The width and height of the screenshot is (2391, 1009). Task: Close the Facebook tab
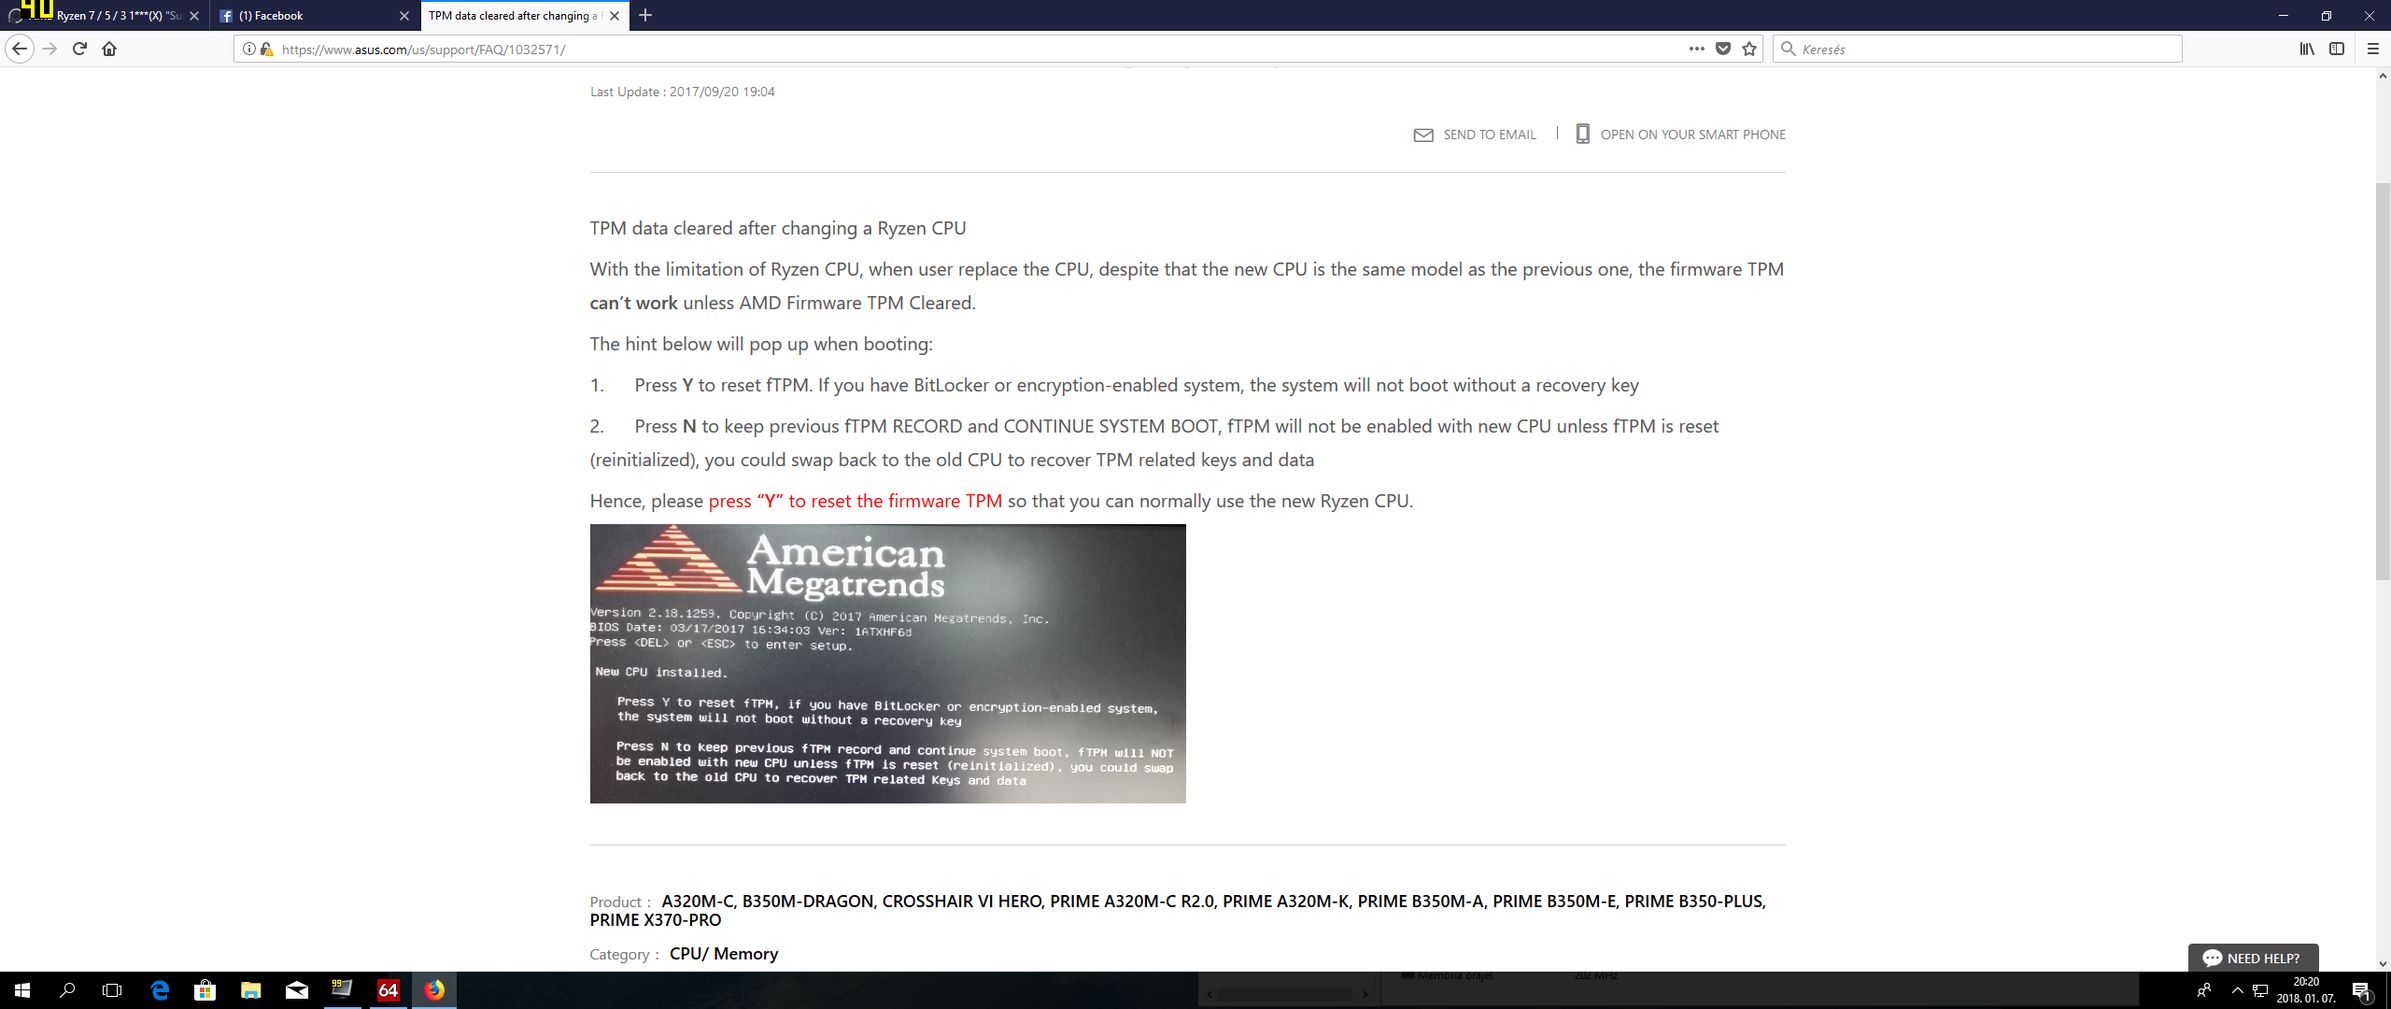tap(404, 15)
